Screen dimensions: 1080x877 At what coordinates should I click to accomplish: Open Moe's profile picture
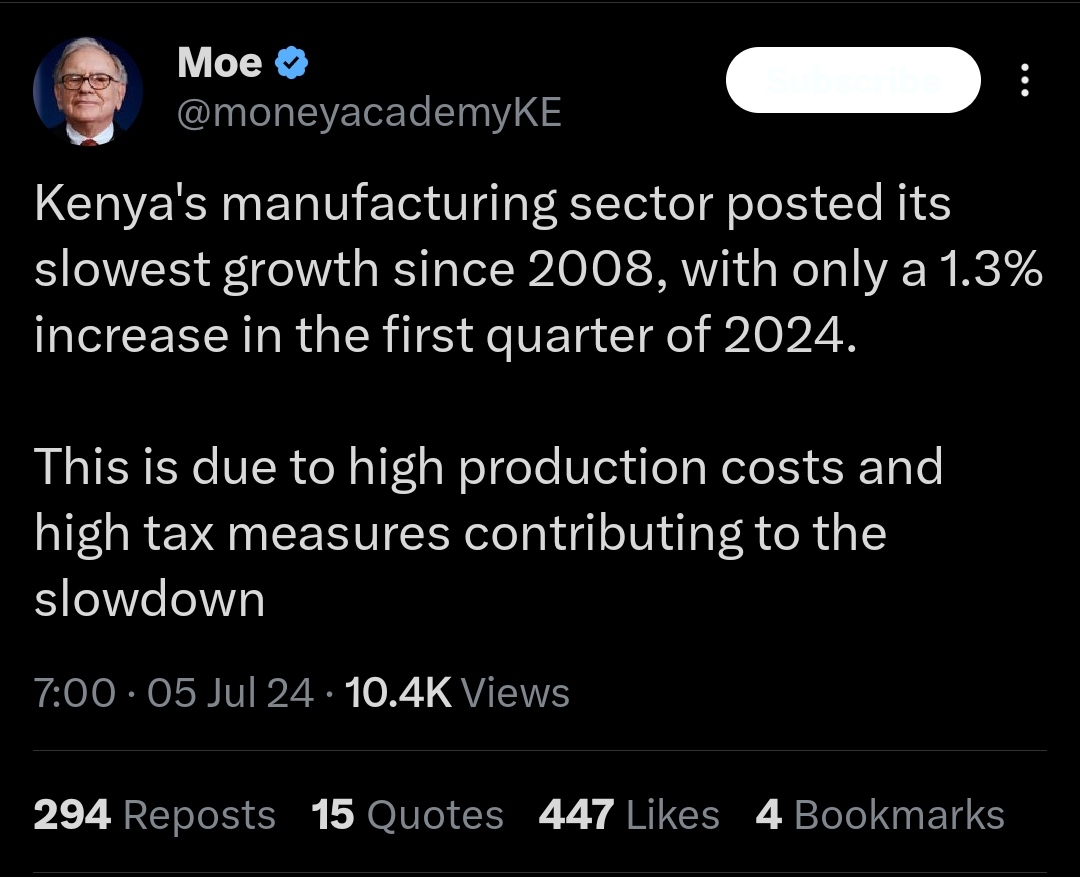point(88,92)
